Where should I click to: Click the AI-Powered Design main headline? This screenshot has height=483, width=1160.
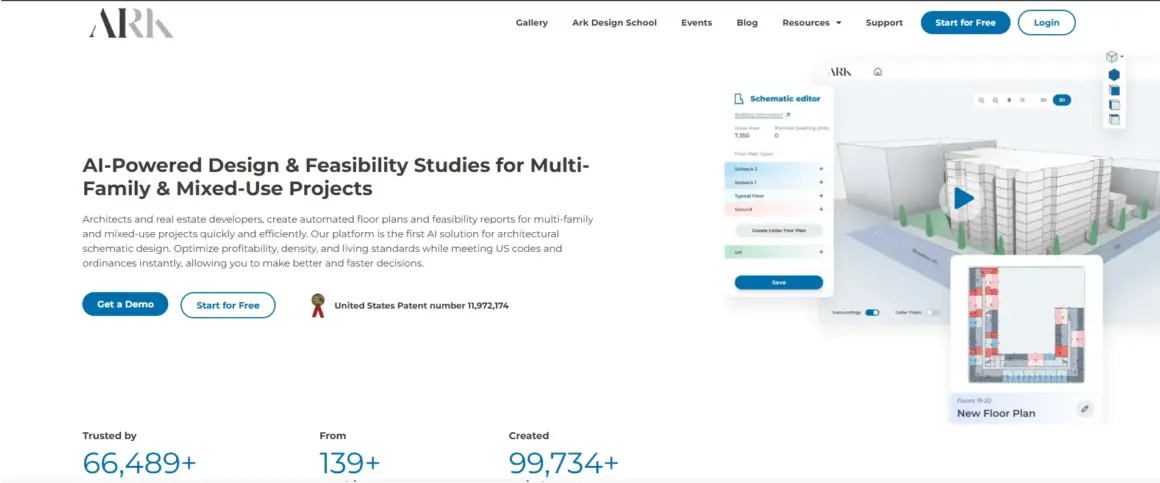(336, 176)
